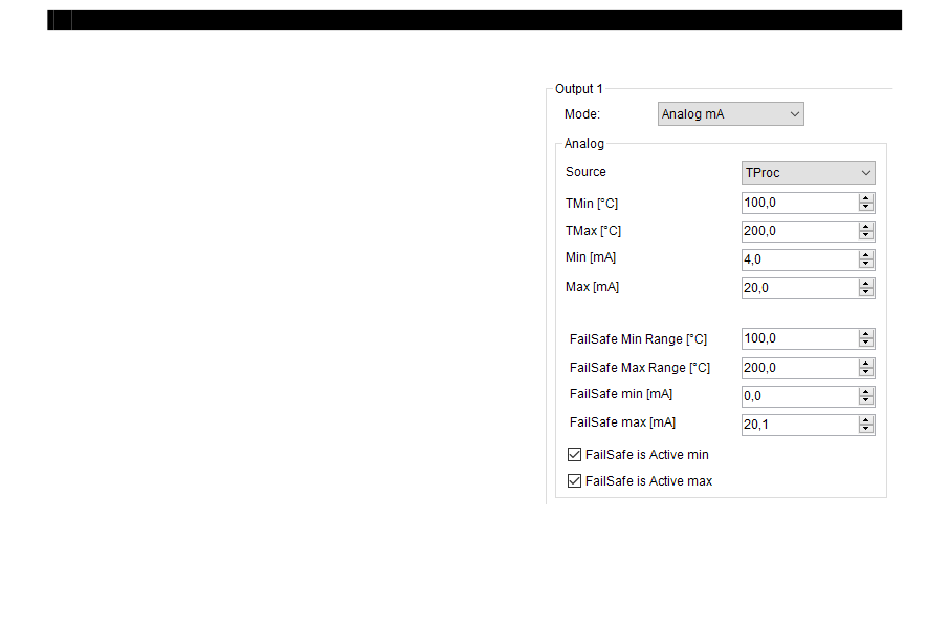Increase Min mA value with up arrow
This screenshot has width=950, height=638.
pyautogui.click(x=866, y=255)
